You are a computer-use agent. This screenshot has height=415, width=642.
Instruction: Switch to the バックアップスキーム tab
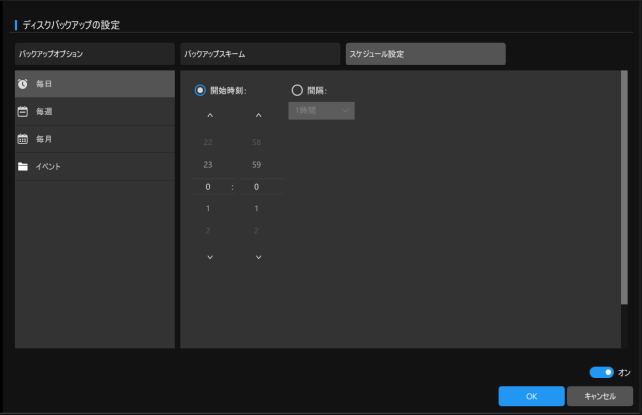260,54
